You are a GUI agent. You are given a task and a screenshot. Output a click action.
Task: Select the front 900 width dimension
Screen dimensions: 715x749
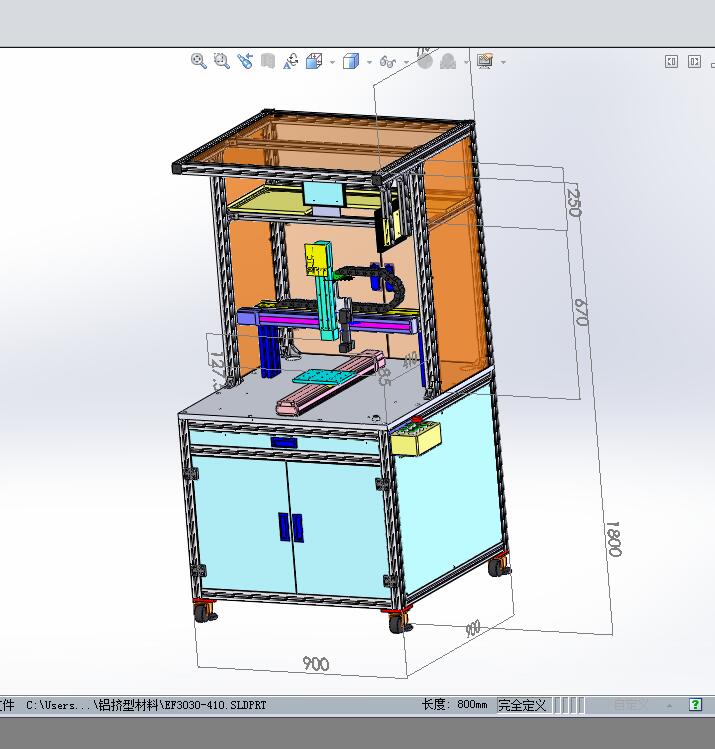tap(316, 663)
